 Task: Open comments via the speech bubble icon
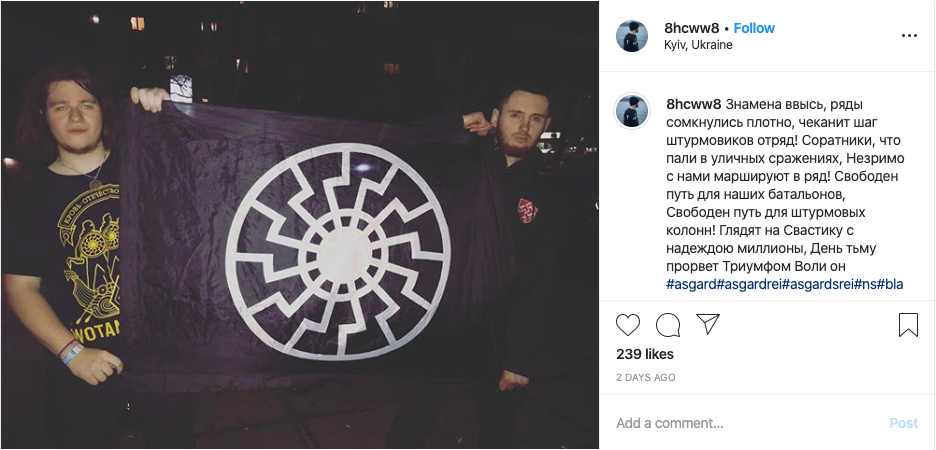click(x=667, y=325)
